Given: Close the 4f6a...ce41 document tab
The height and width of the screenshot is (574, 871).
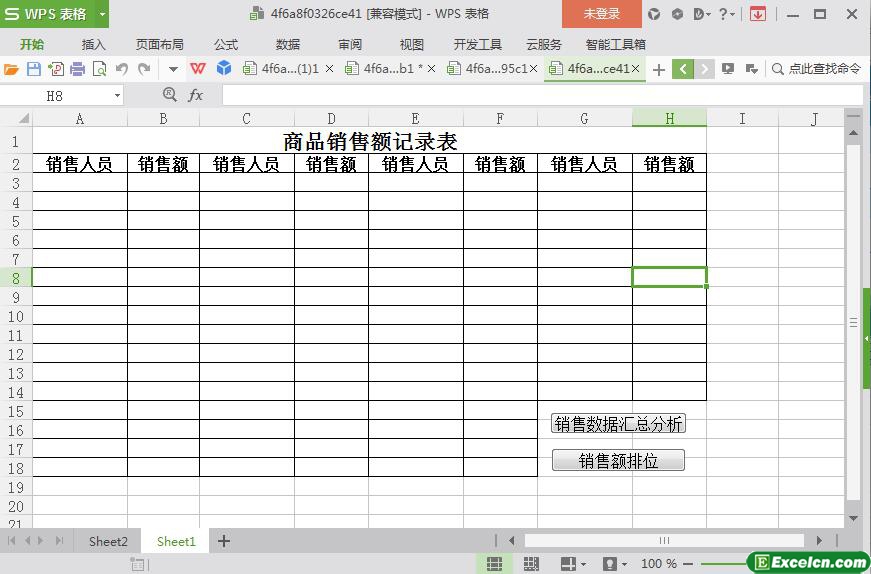Looking at the screenshot, I should coord(636,69).
